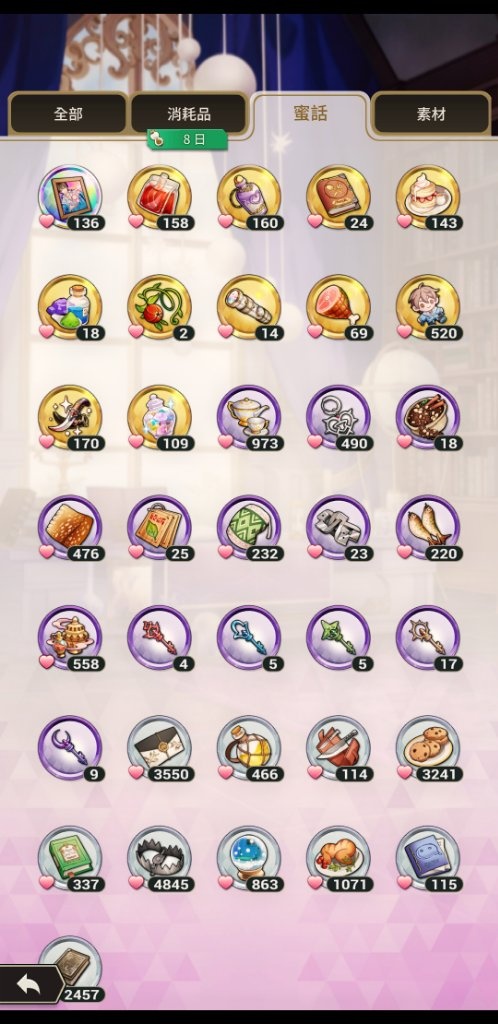The width and height of the screenshot is (498, 1024).
Task: Select the bear trap item showing 4845
Action: click(x=160, y=859)
